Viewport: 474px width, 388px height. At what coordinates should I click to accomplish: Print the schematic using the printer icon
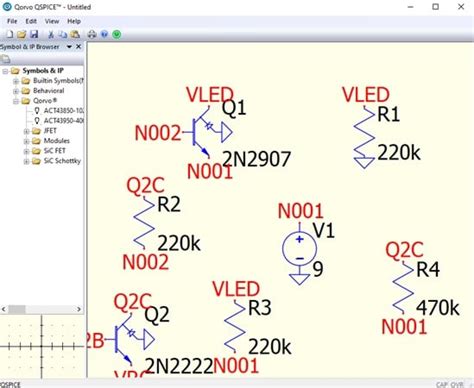coord(92,34)
